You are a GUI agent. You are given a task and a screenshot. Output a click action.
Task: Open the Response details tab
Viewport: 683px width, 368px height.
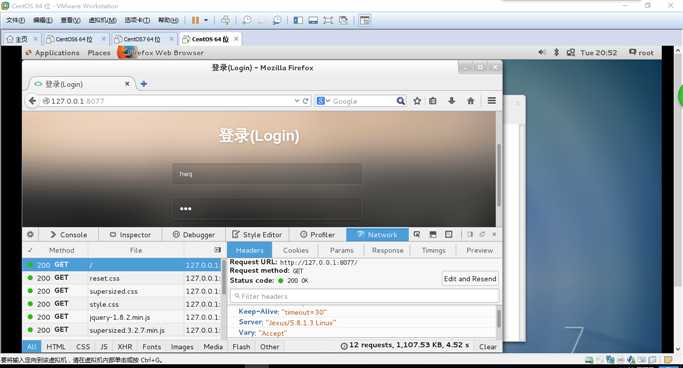(x=388, y=250)
